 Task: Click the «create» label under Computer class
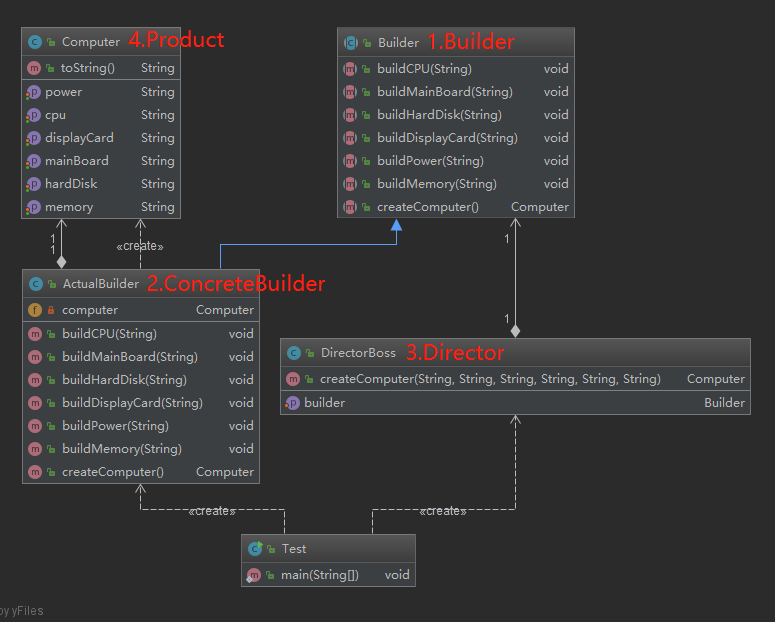(140, 246)
